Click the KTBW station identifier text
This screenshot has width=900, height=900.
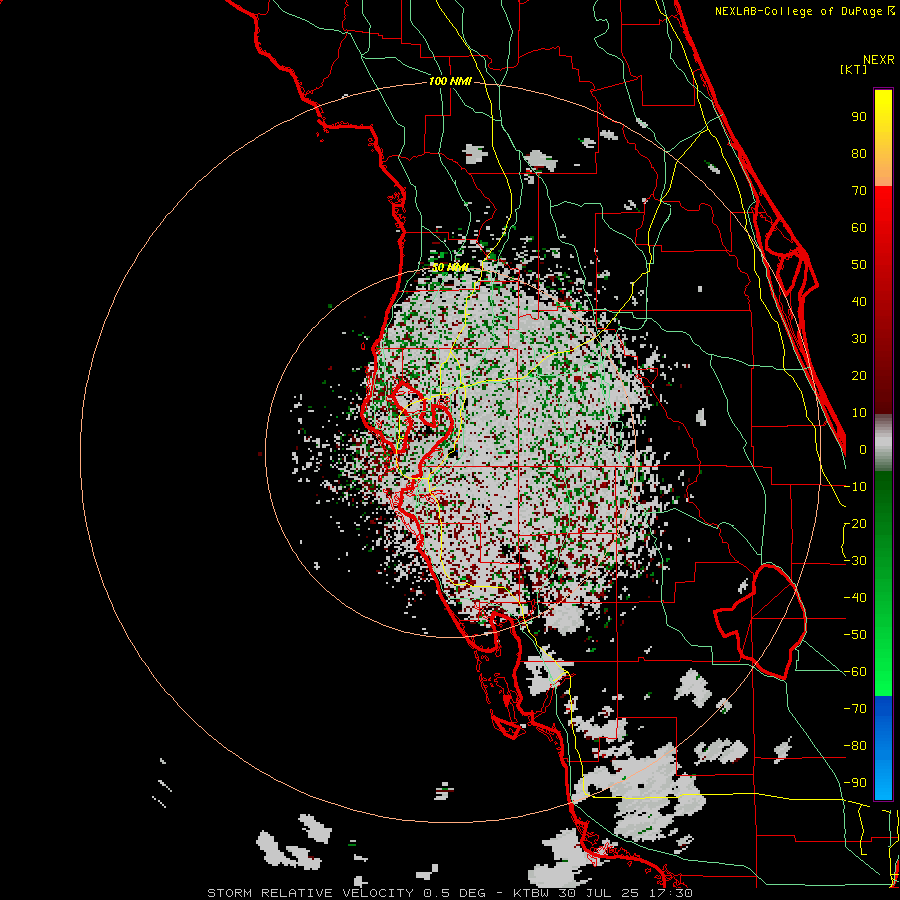point(532,893)
